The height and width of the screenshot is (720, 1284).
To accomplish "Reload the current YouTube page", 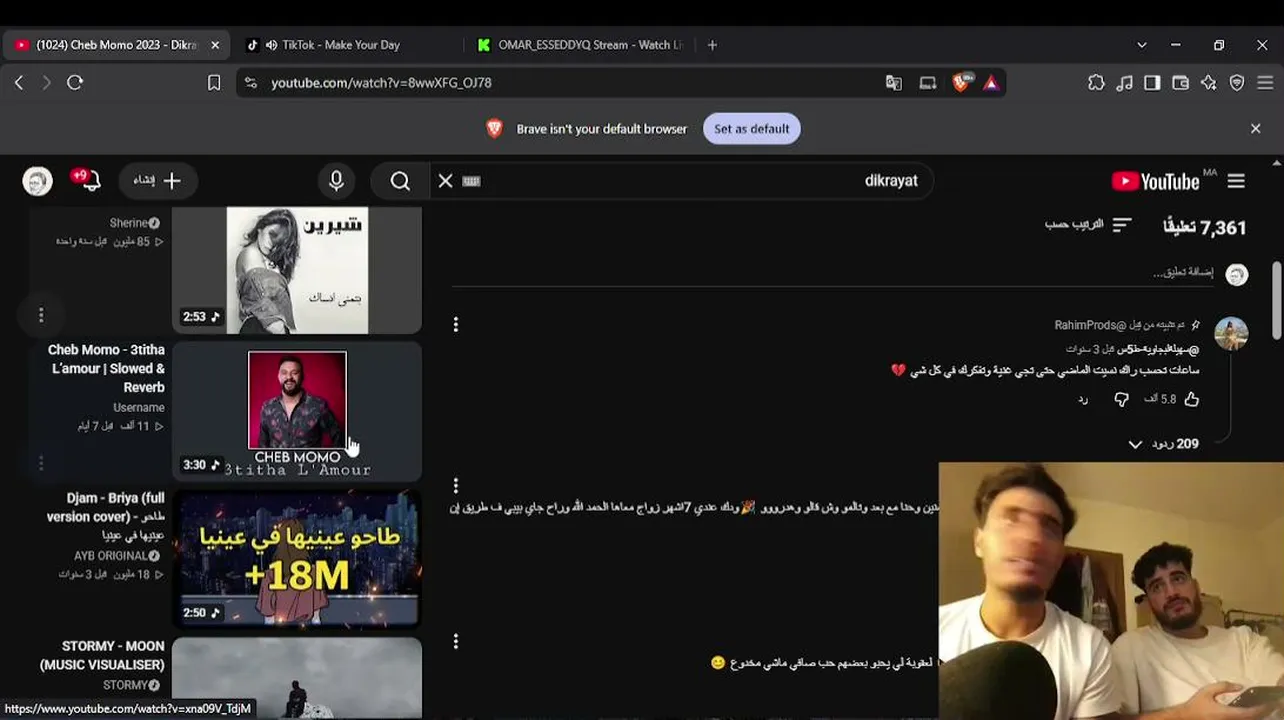I will point(75,83).
